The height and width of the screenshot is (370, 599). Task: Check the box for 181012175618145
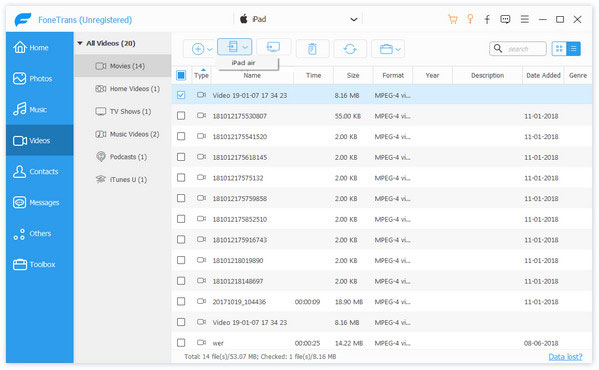coord(181,157)
